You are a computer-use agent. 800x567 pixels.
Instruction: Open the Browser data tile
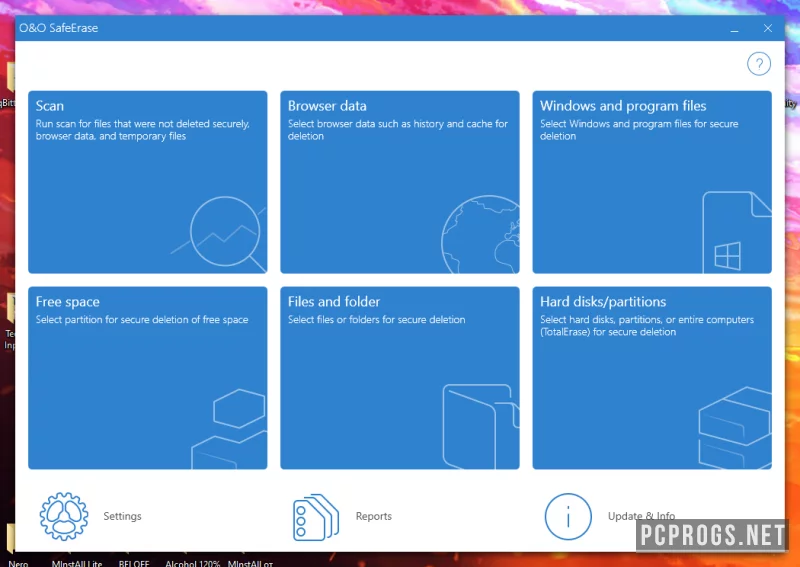click(399, 182)
